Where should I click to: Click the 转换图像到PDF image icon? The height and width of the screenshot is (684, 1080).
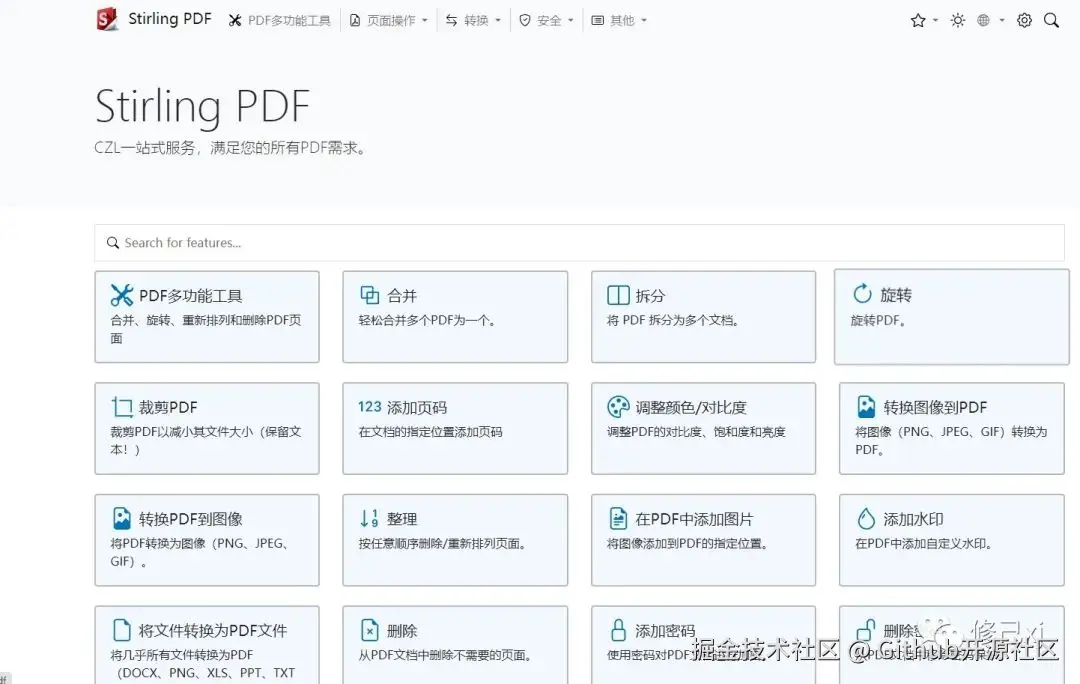[x=866, y=407]
